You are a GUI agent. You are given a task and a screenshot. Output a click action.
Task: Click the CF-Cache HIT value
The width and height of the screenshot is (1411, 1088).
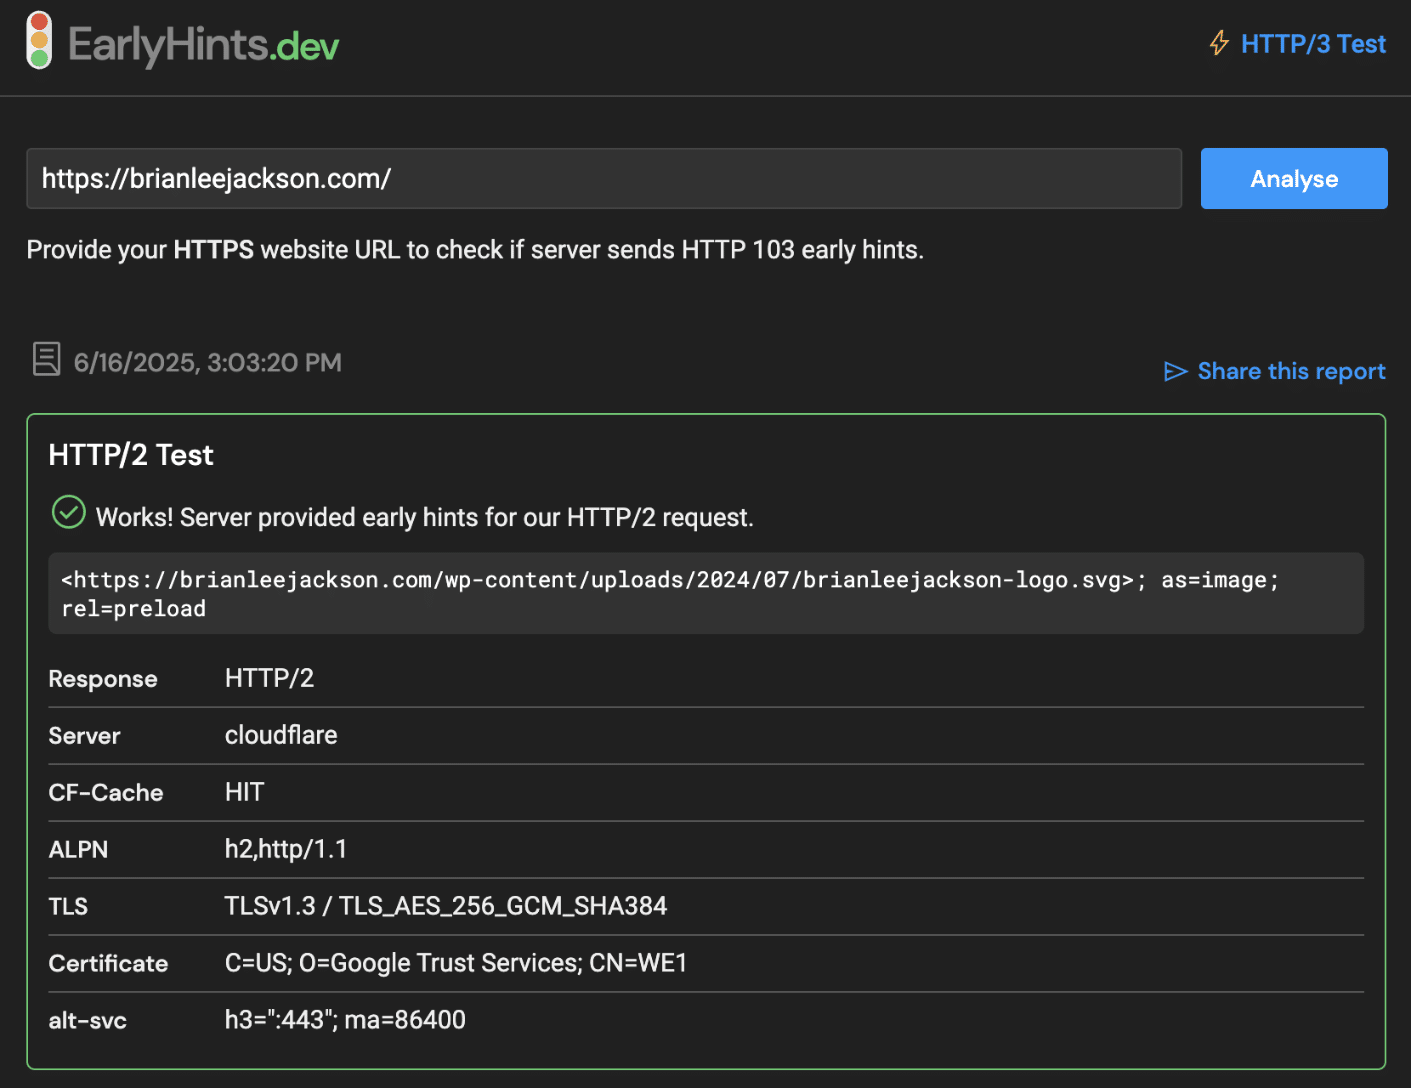coord(244,791)
